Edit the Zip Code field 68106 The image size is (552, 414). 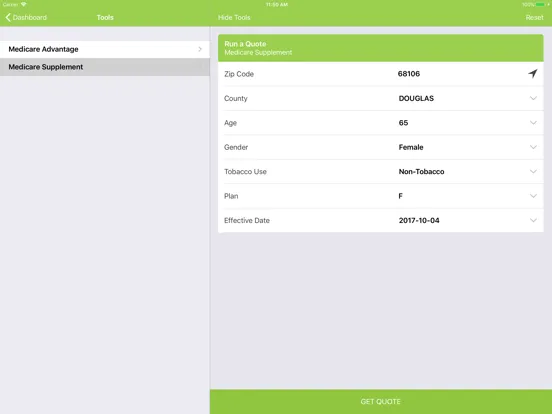(409, 74)
